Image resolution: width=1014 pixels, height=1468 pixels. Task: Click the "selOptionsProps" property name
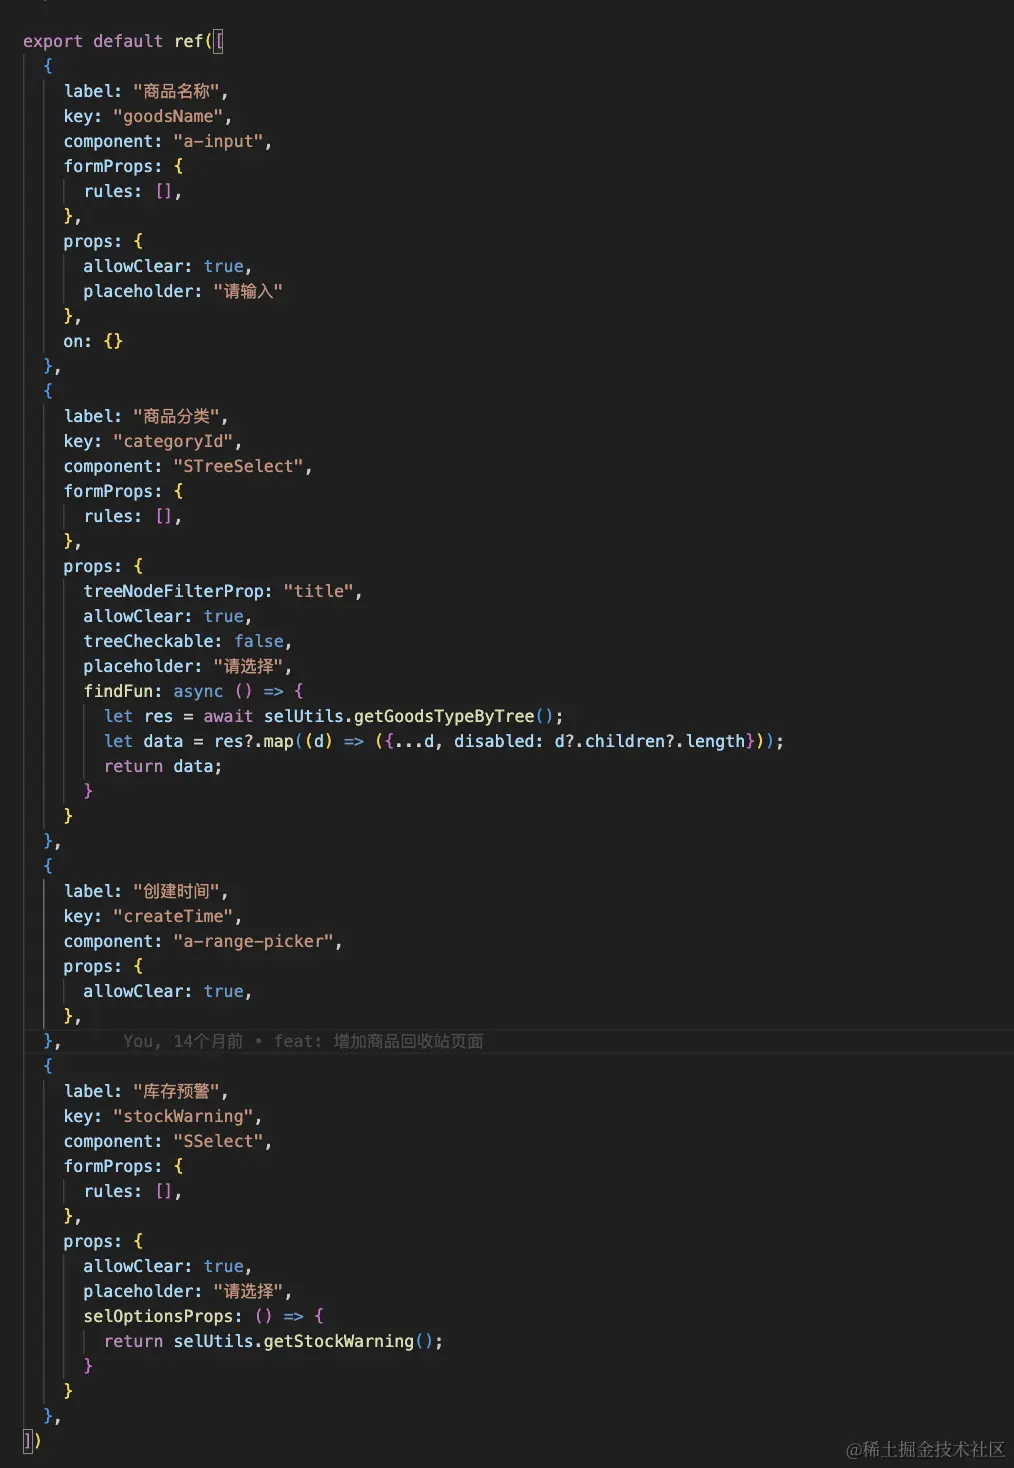[158, 1316]
